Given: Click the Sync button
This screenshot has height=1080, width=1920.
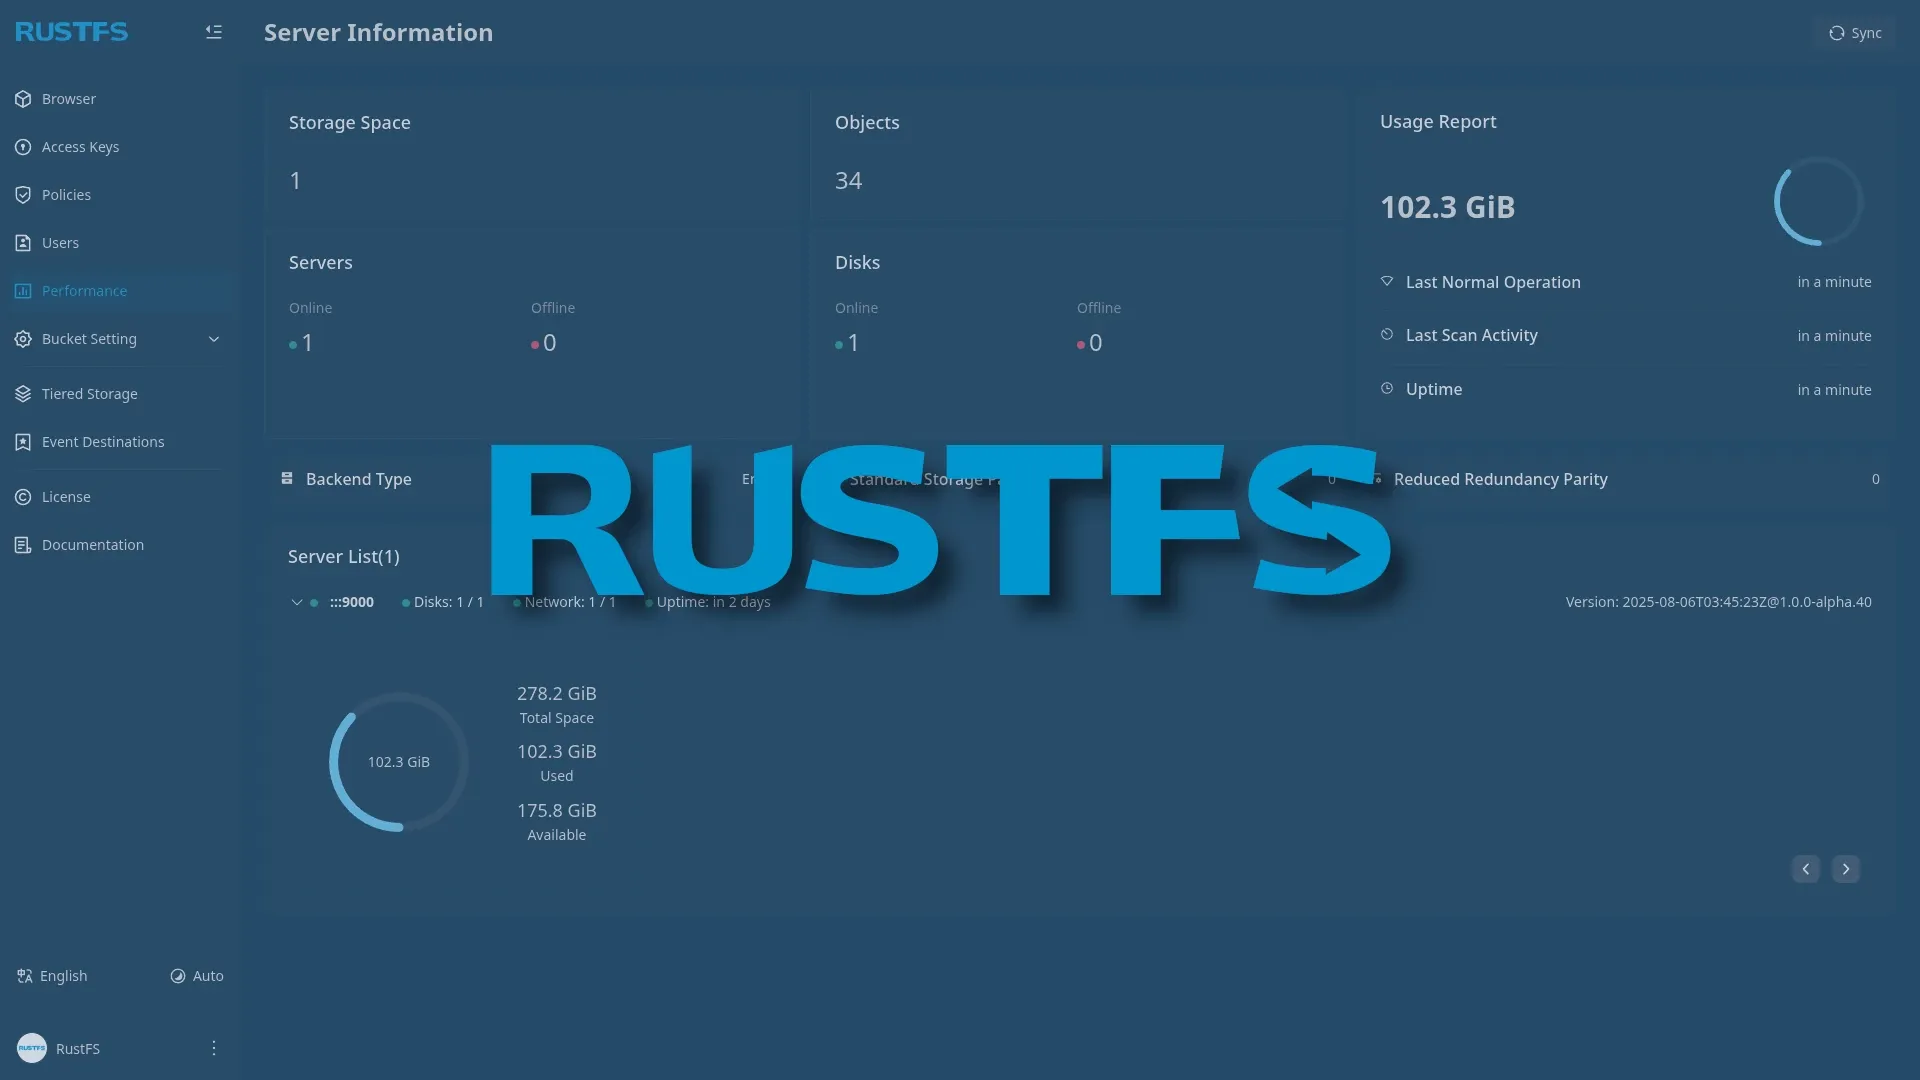Looking at the screenshot, I should point(1855,33).
